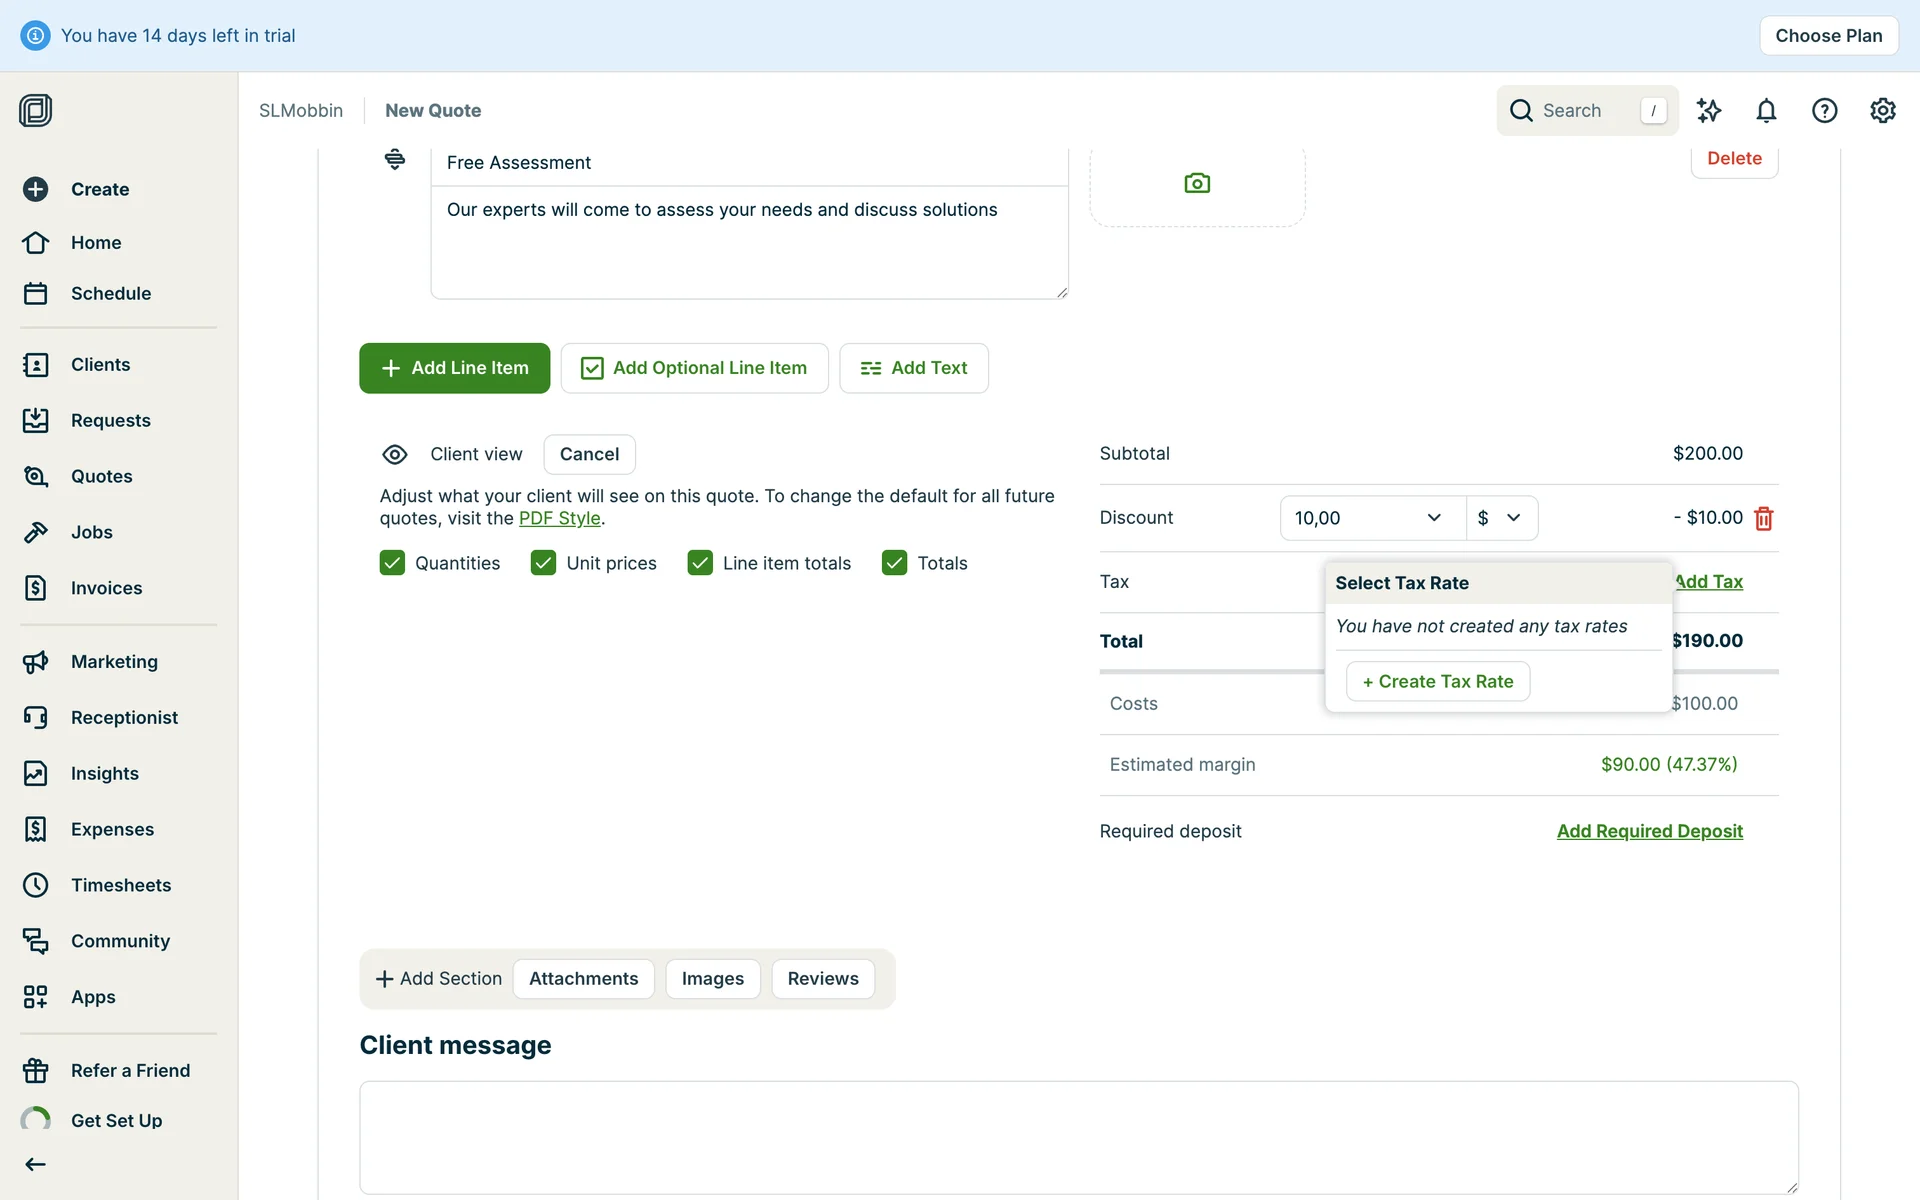Open the PDF Style link

(x=559, y=518)
